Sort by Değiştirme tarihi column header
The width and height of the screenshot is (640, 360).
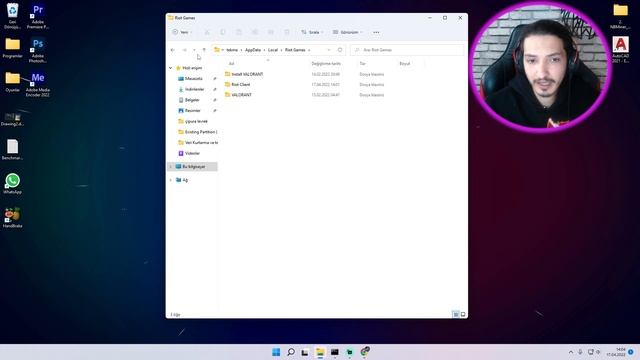[326, 64]
